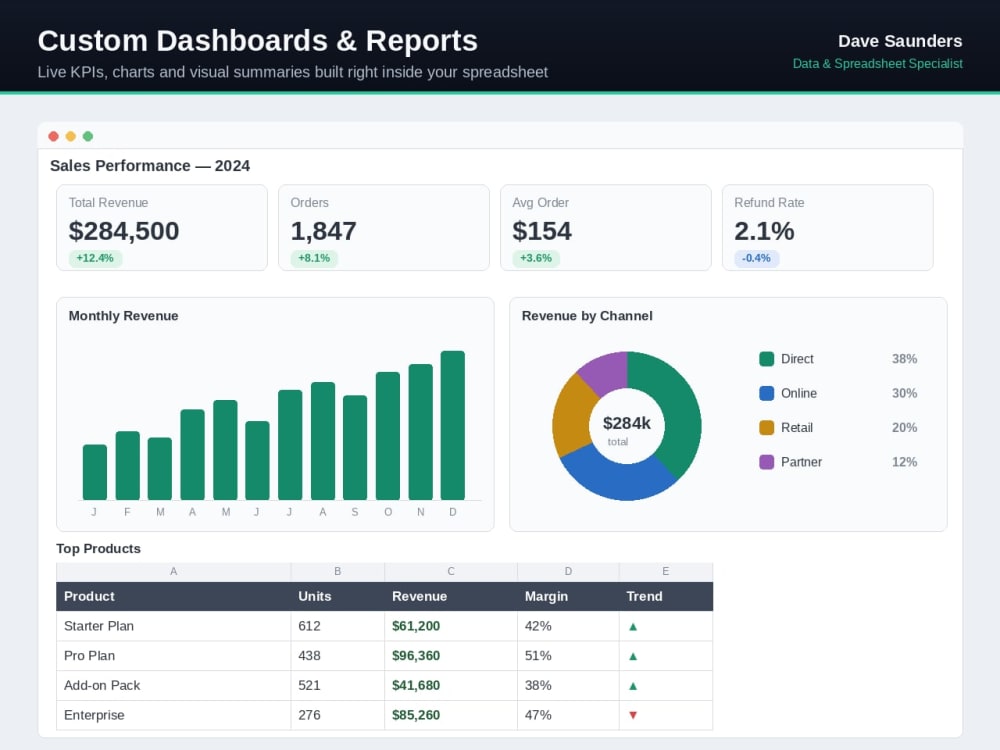
Task: Click the Partner 12% percentage value
Action: point(904,462)
